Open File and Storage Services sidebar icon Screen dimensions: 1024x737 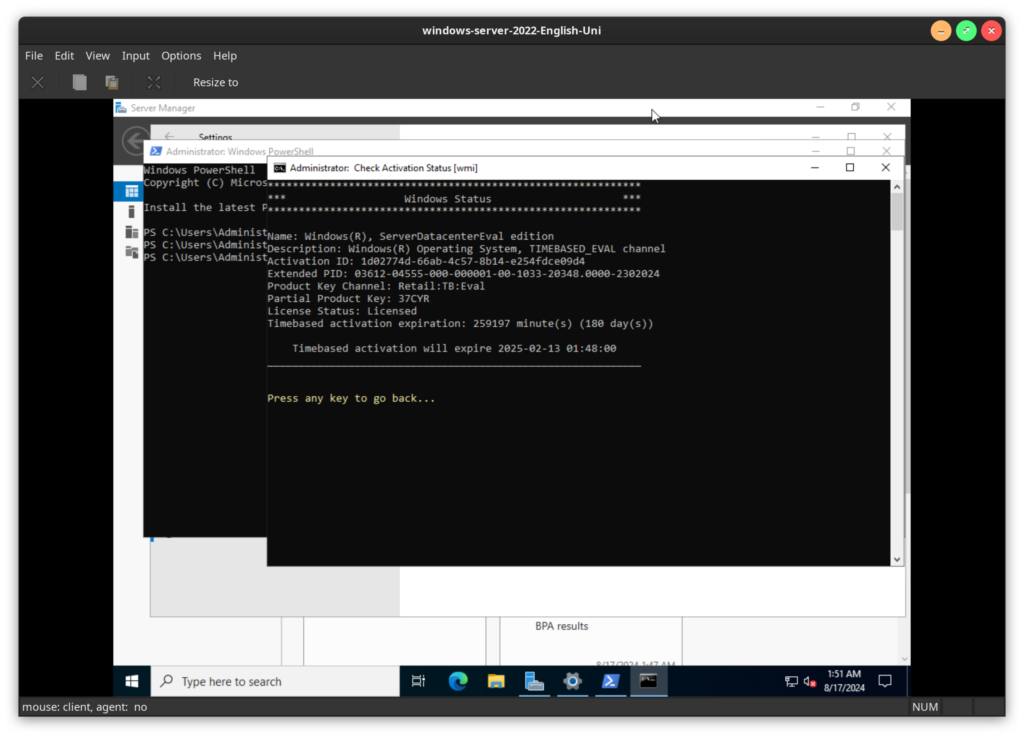coord(131,252)
